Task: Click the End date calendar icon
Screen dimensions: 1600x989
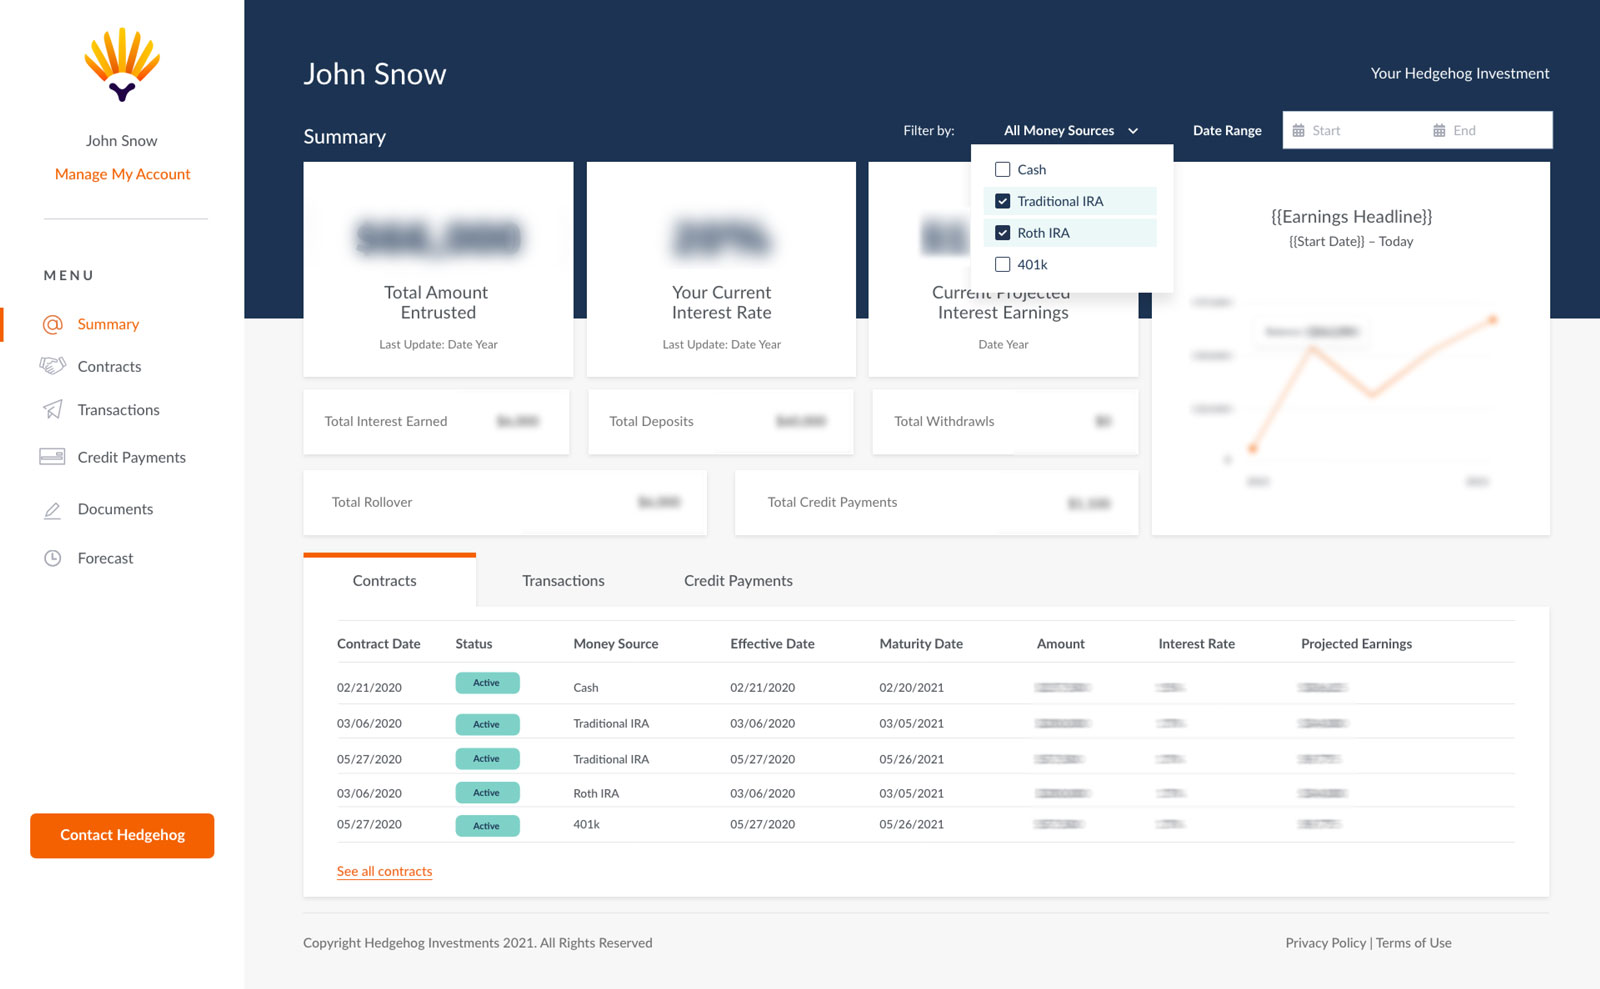Action: tap(1439, 131)
